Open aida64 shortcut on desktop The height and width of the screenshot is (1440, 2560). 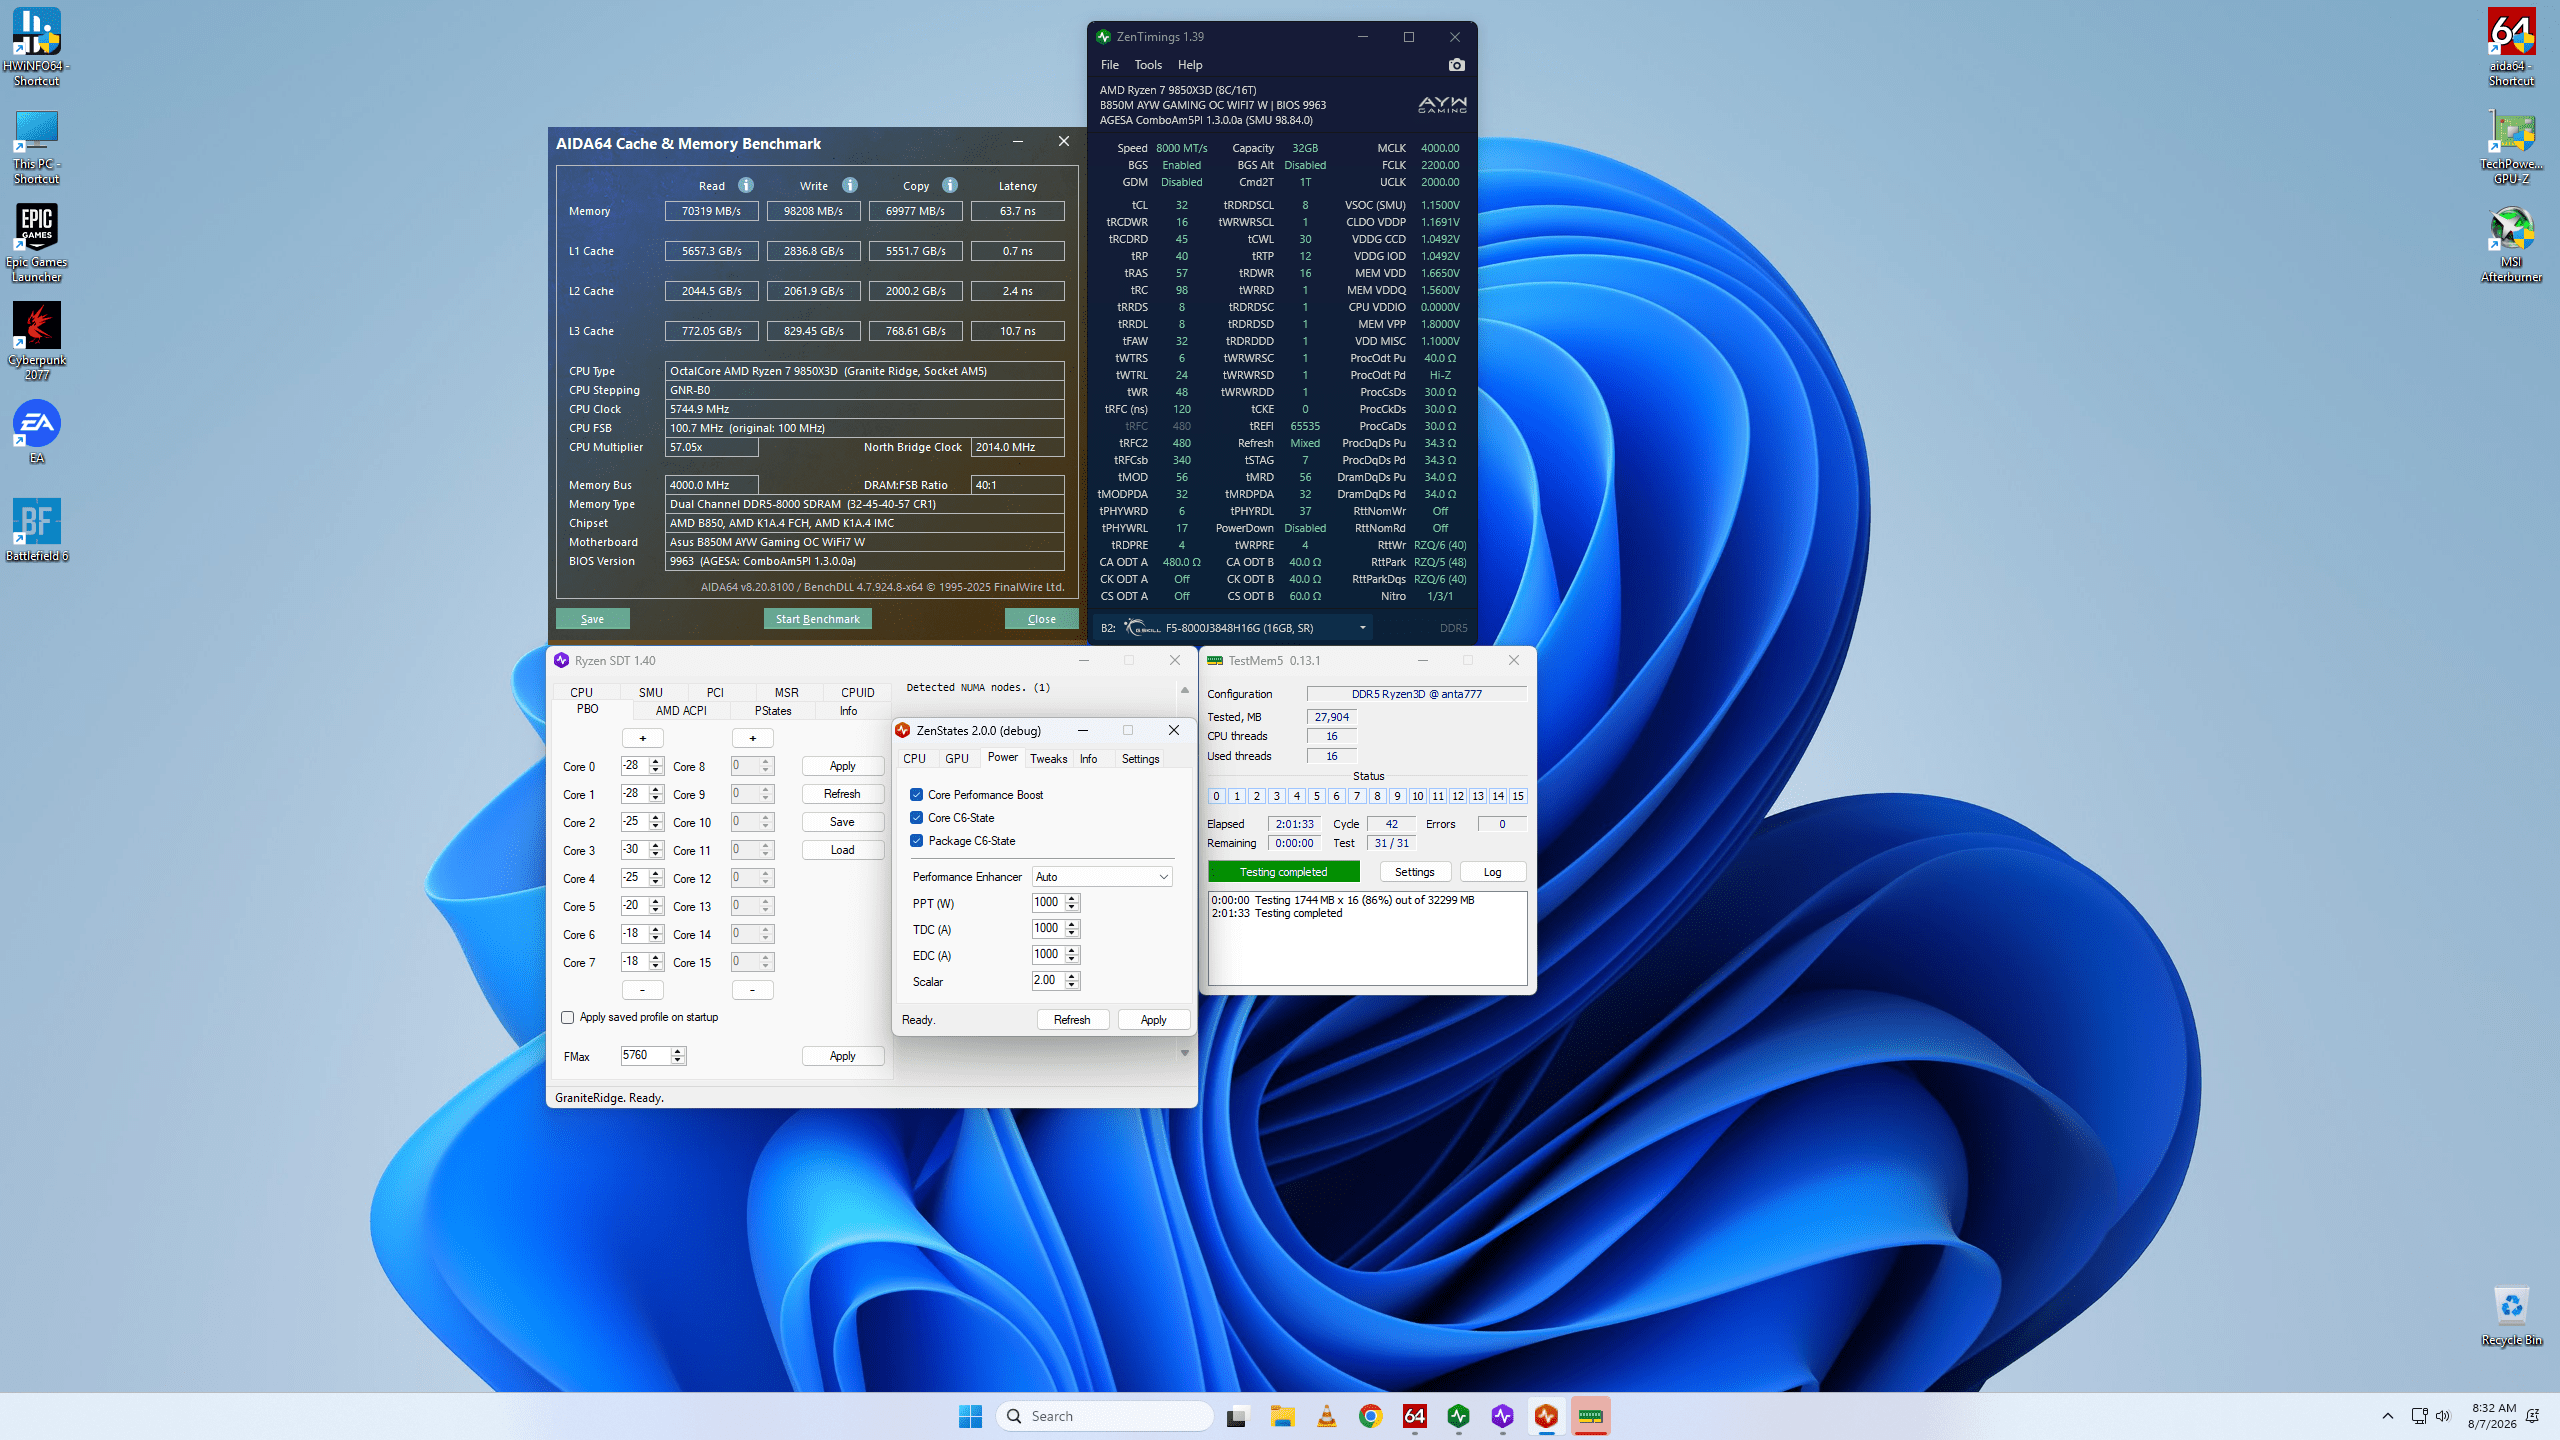[2511, 46]
